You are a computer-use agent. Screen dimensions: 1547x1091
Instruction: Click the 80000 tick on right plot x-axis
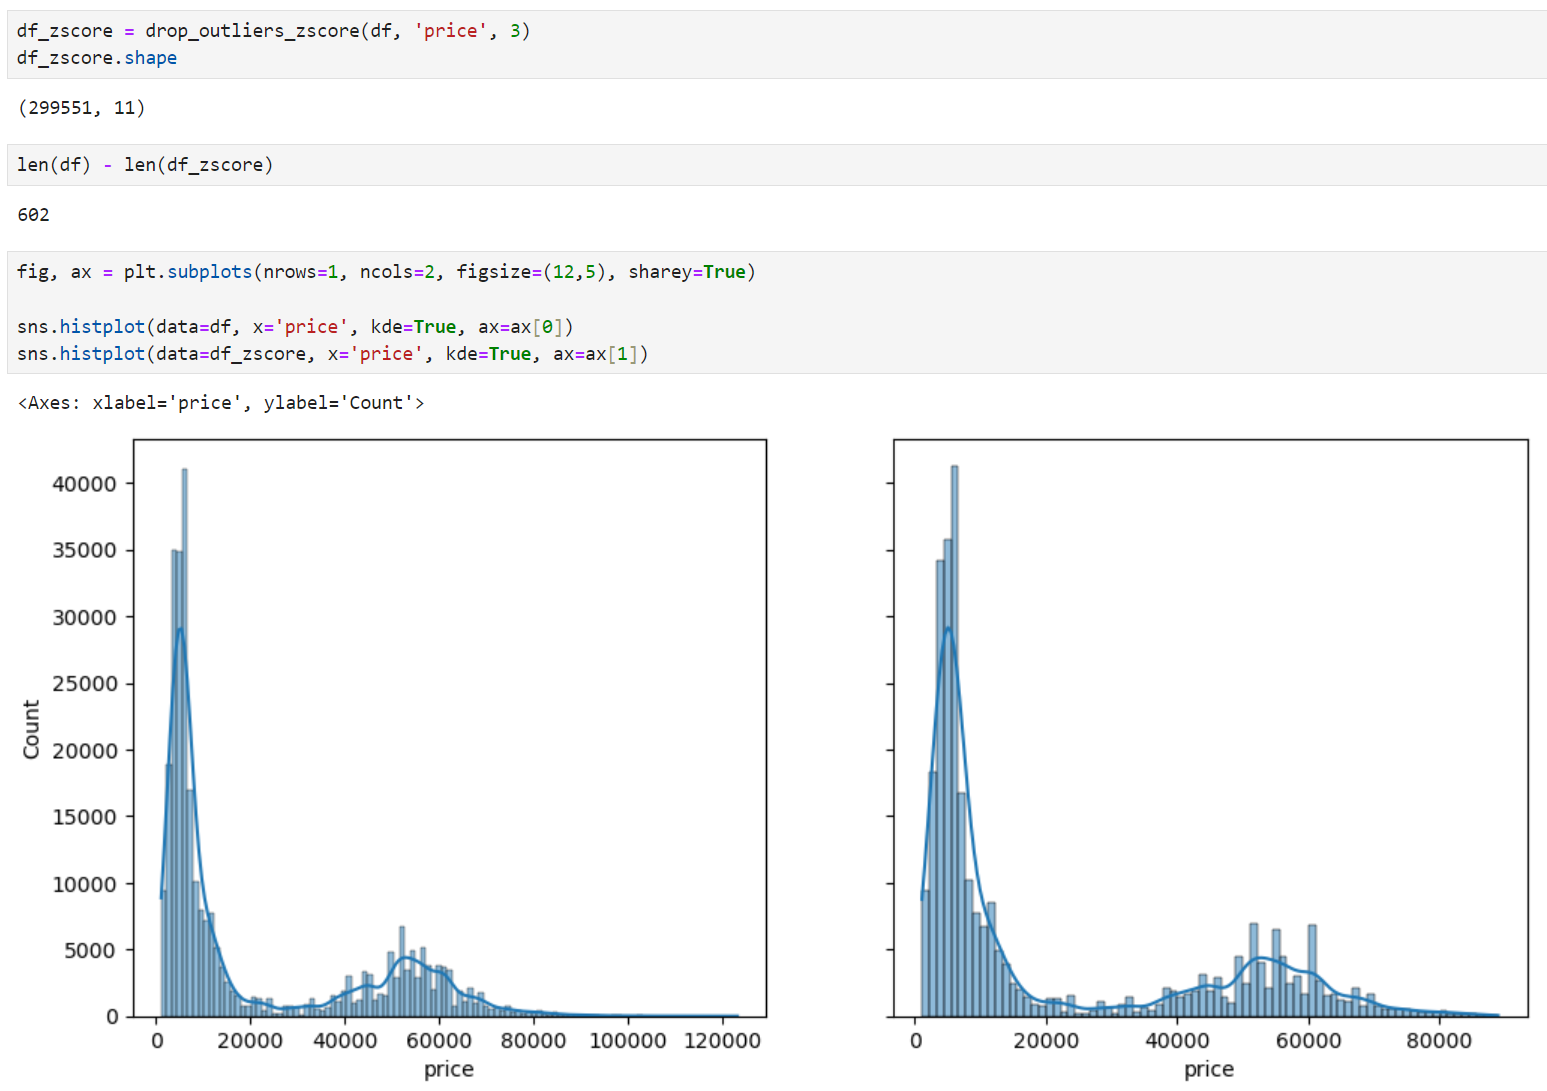(1439, 1041)
